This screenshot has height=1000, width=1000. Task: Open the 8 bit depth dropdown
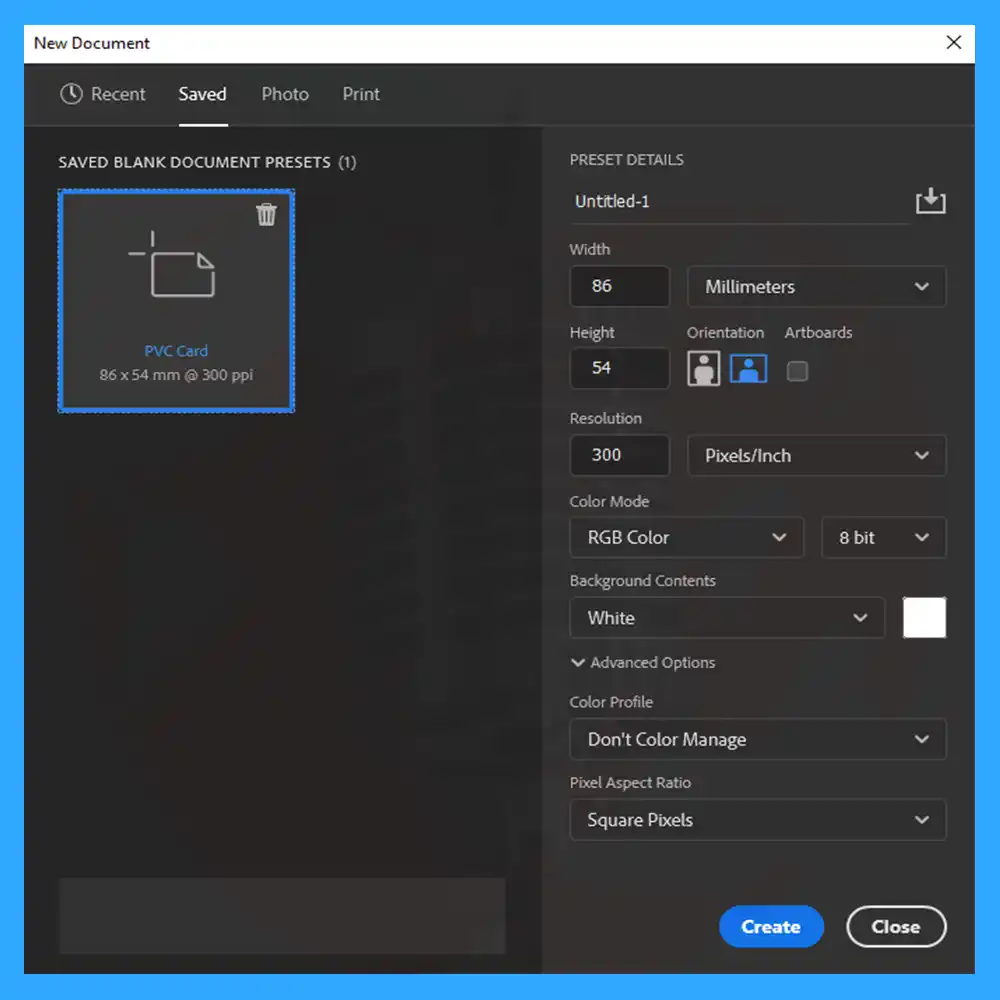[x=883, y=538]
